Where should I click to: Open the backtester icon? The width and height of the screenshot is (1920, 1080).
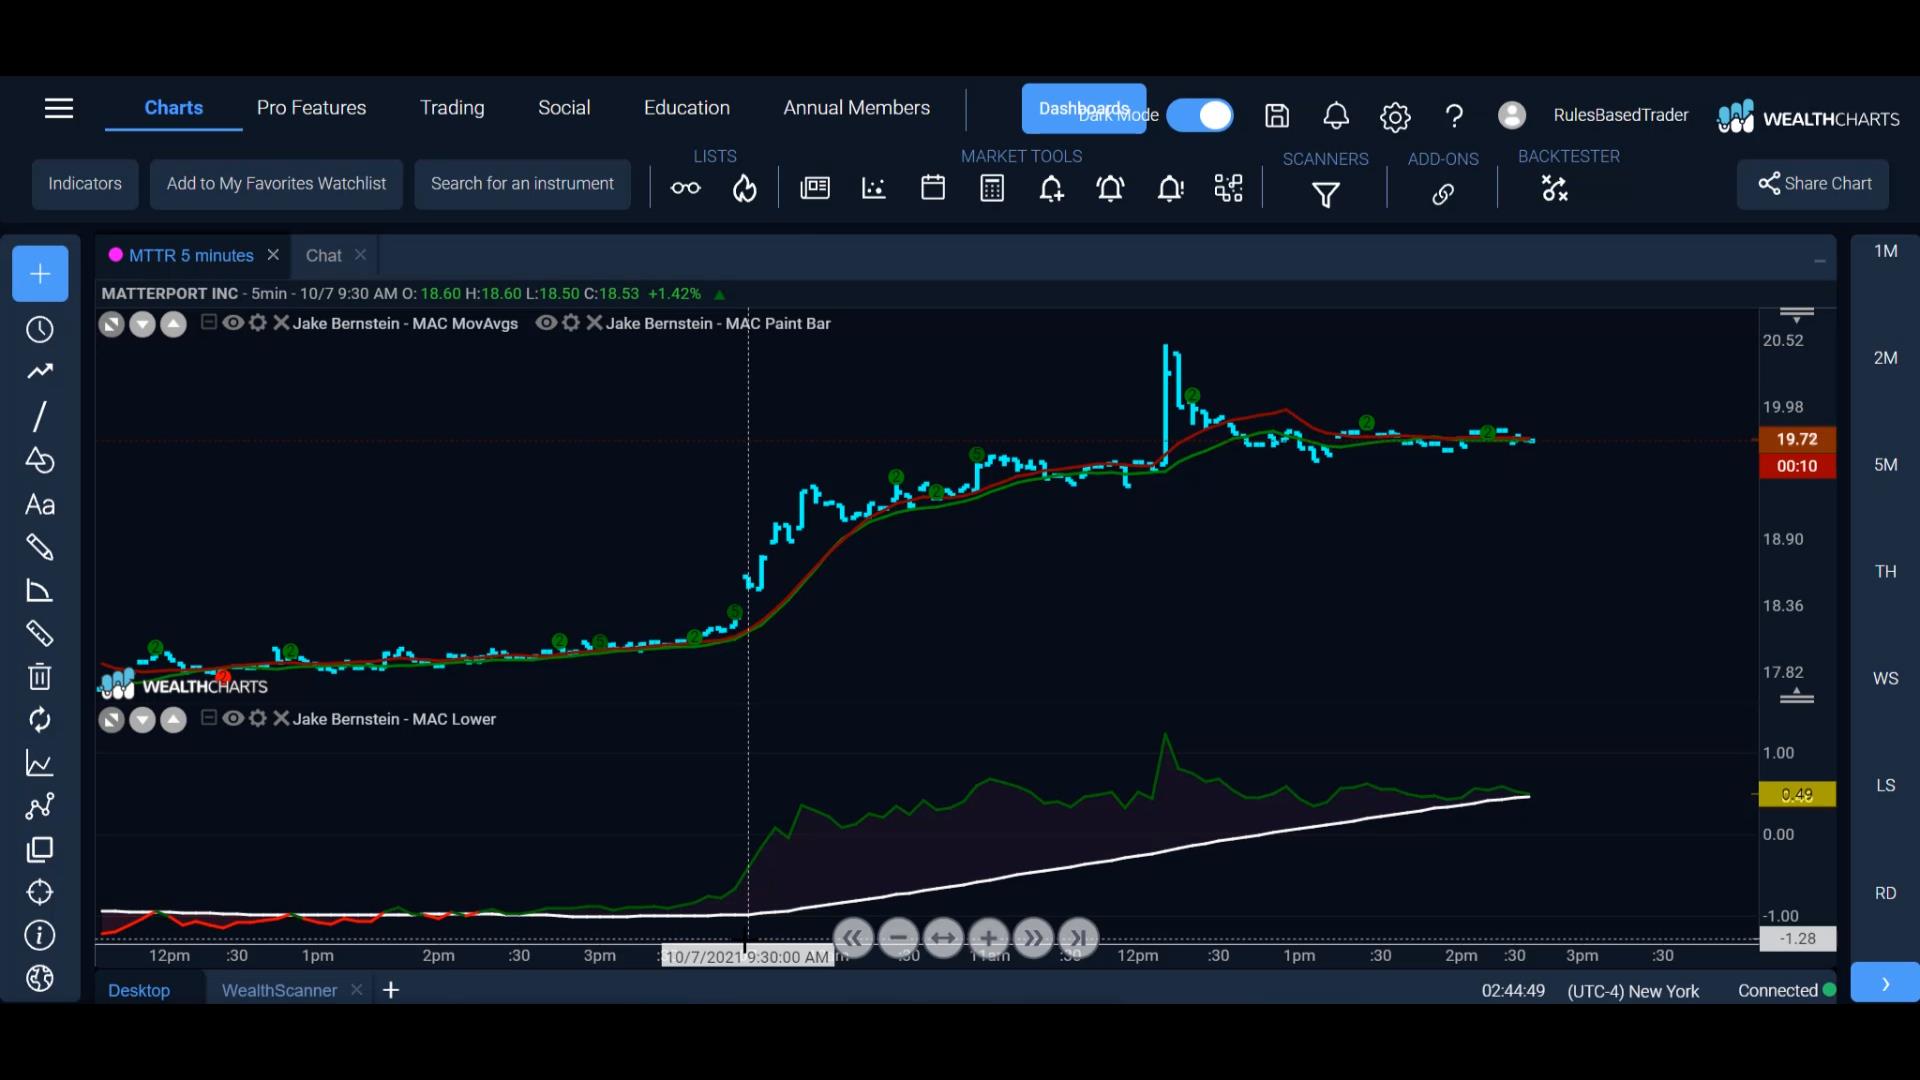(1555, 188)
